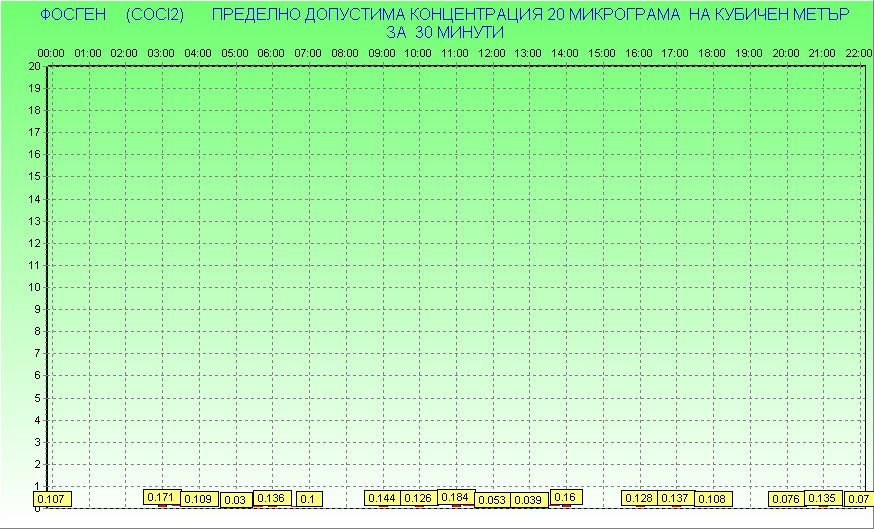Select the 05:00 time axis label
Image resolution: width=874 pixels, height=529 pixels.
point(235,54)
